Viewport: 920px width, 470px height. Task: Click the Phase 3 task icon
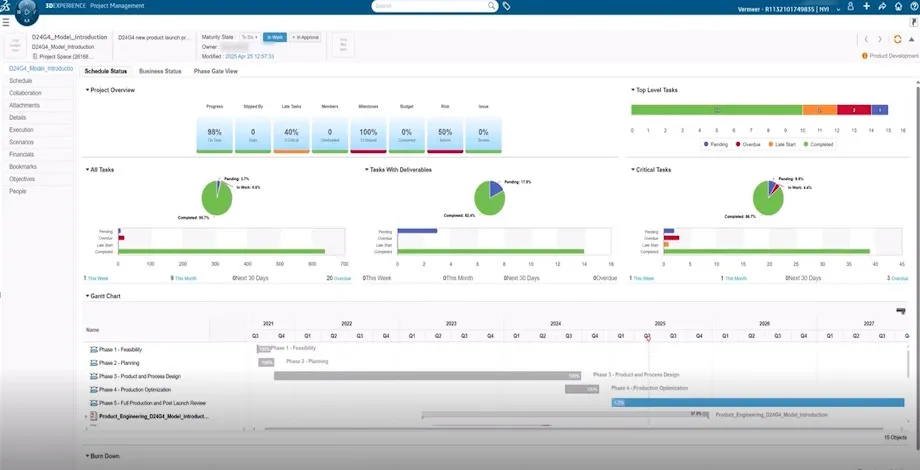[x=93, y=376]
